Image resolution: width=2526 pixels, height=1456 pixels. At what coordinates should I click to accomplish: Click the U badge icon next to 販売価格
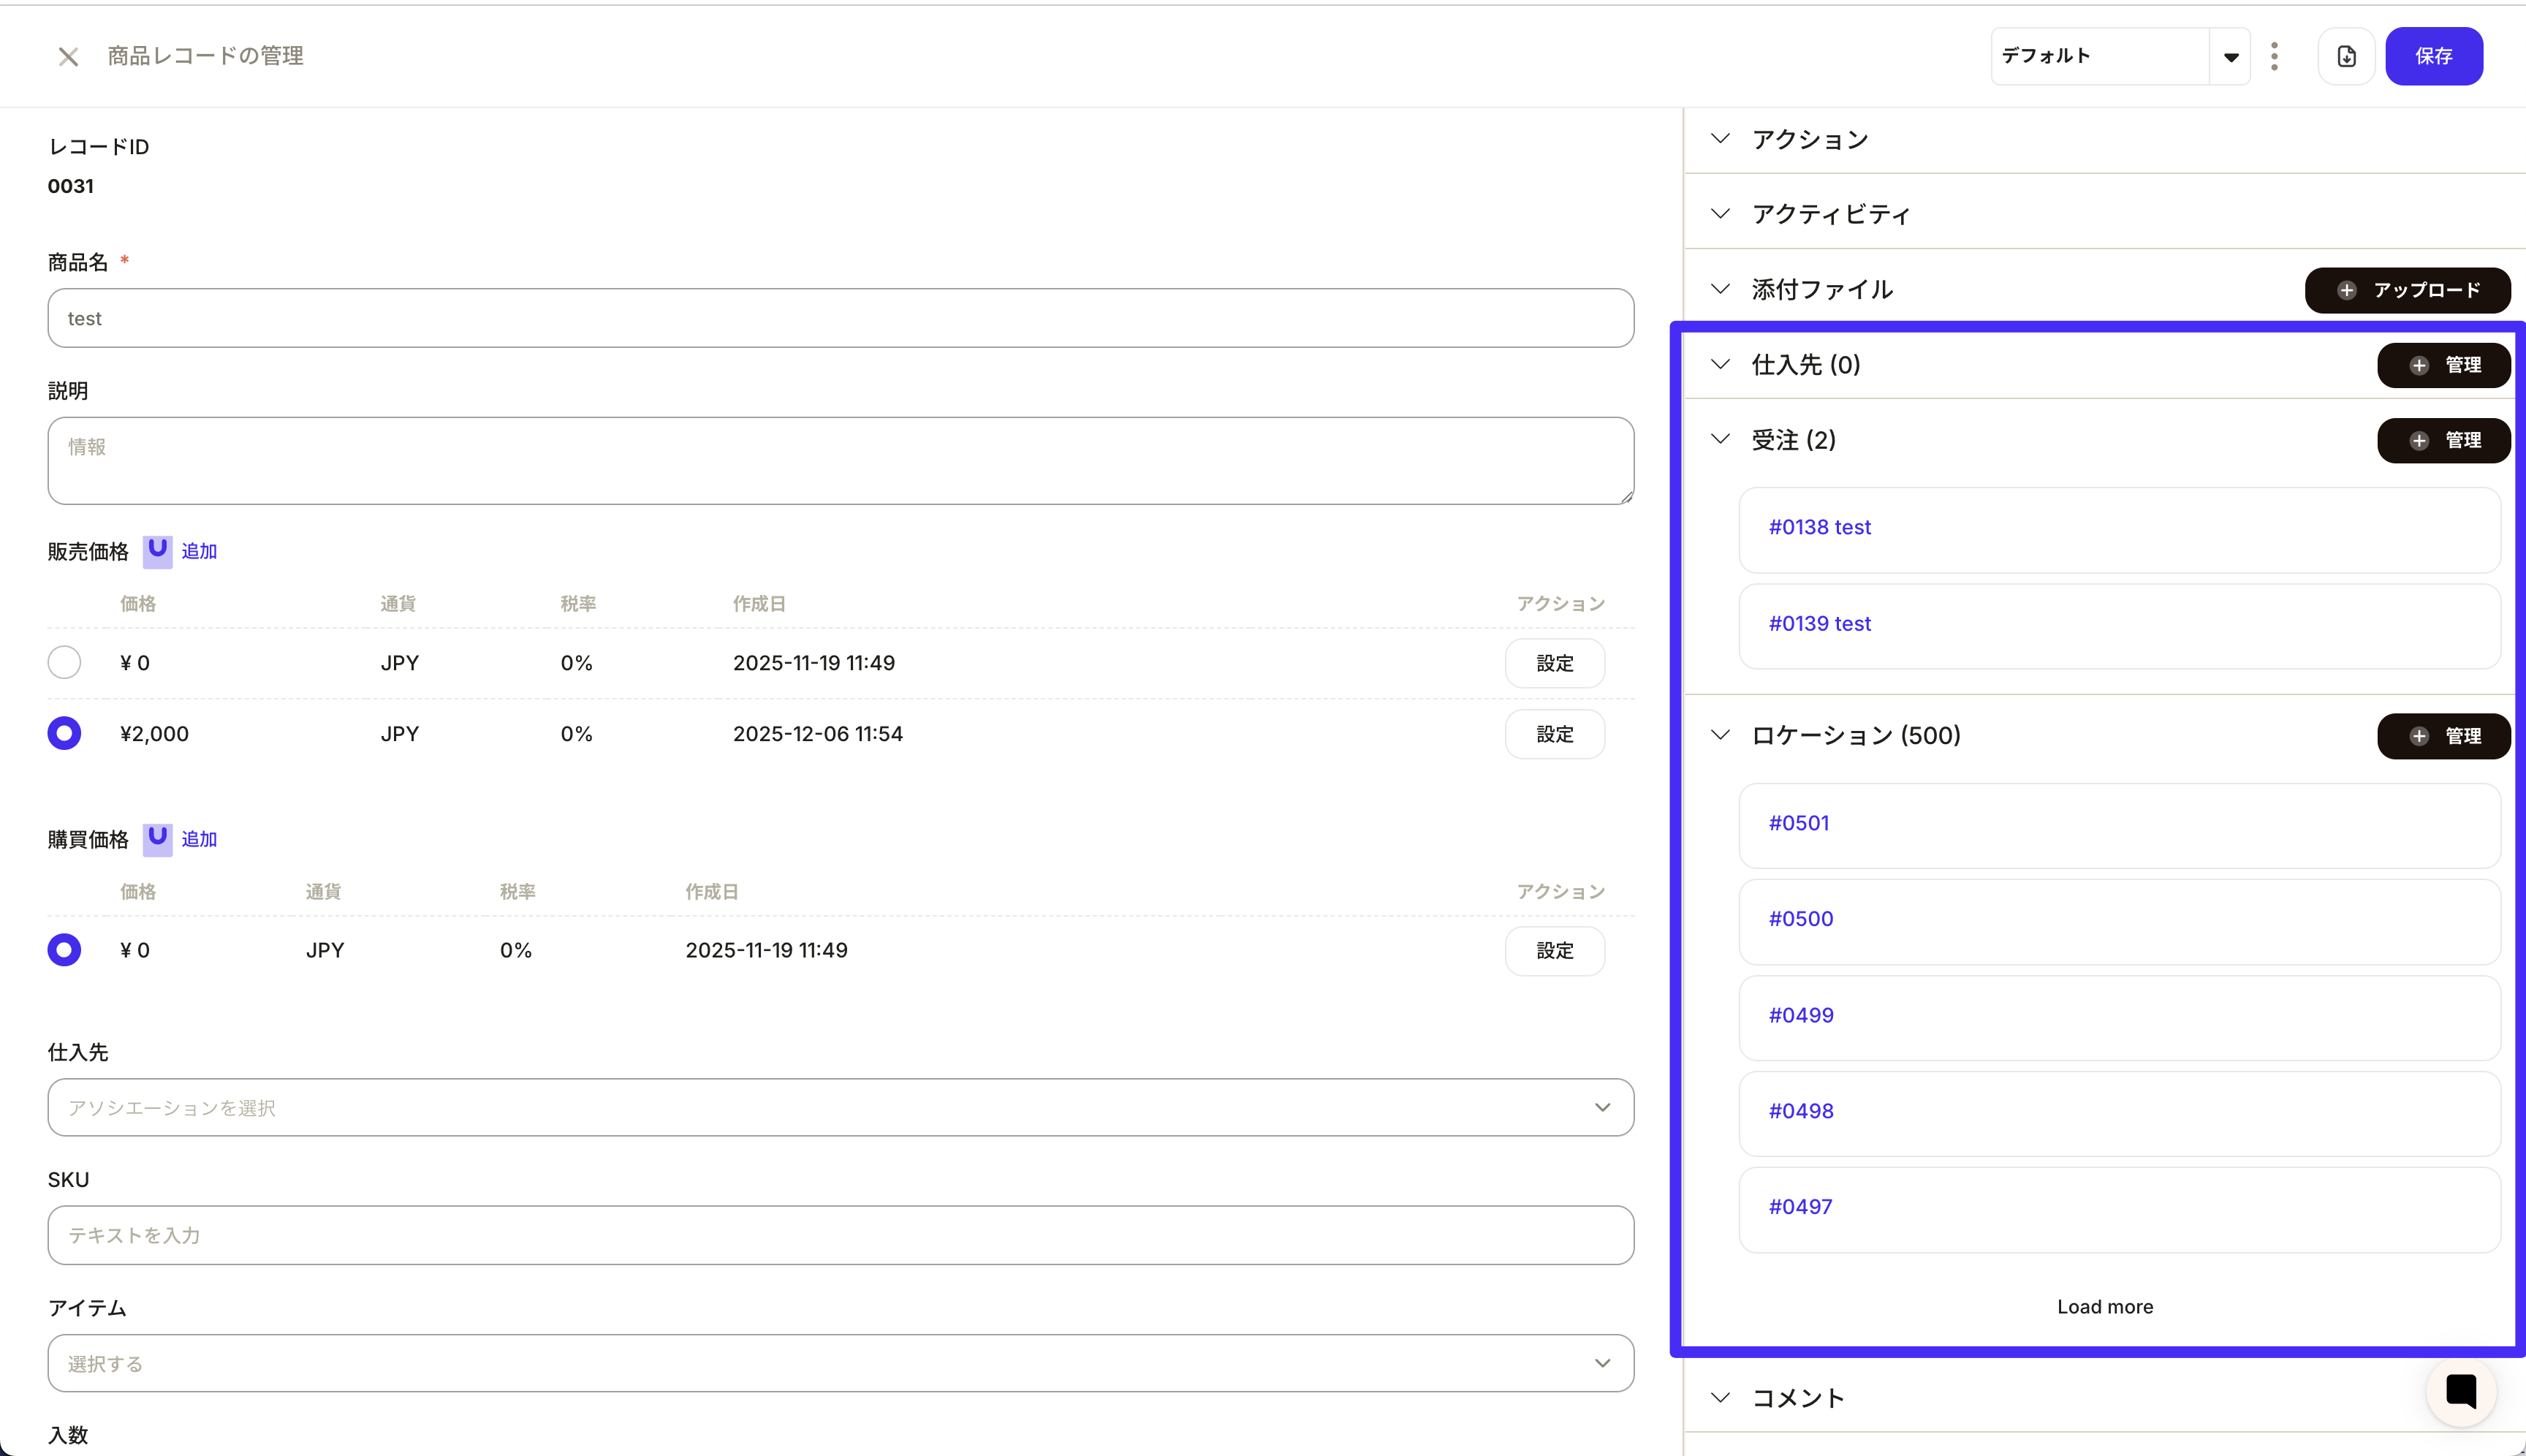pyautogui.click(x=157, y=551)
